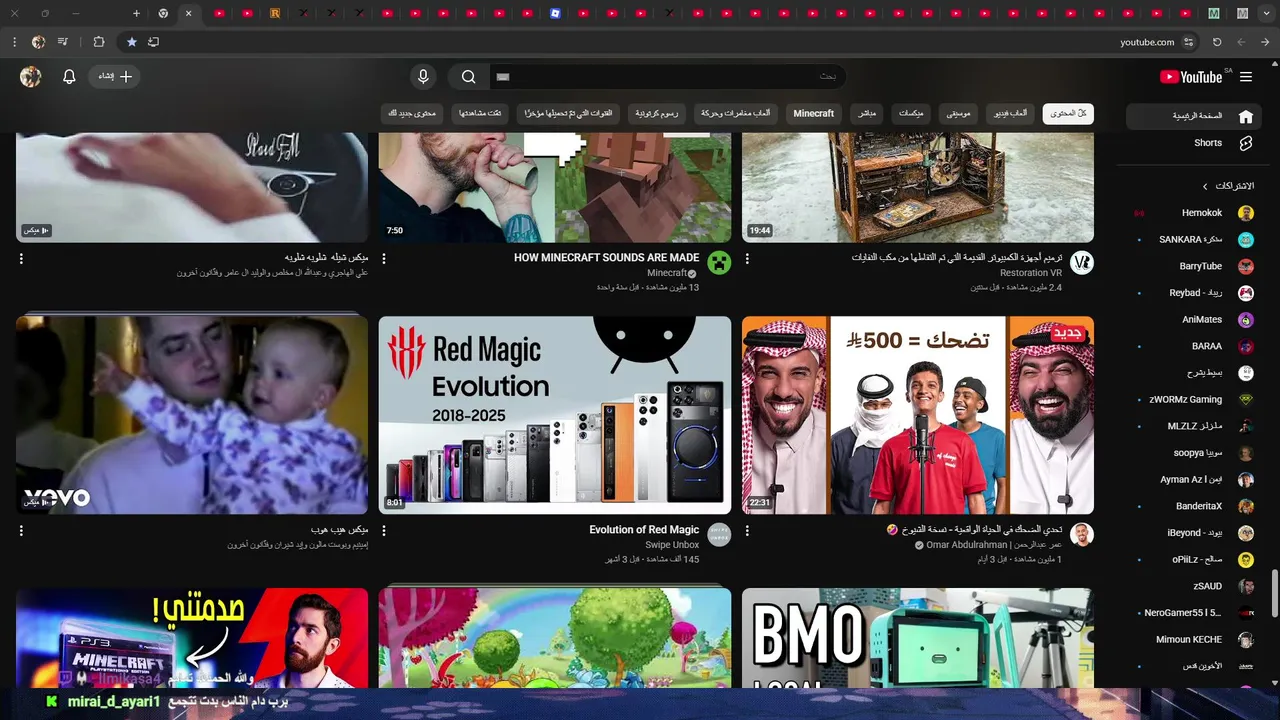Bookmark this page with the star icon
This screenshot has width=1280, height=720.
click(131, 42)
